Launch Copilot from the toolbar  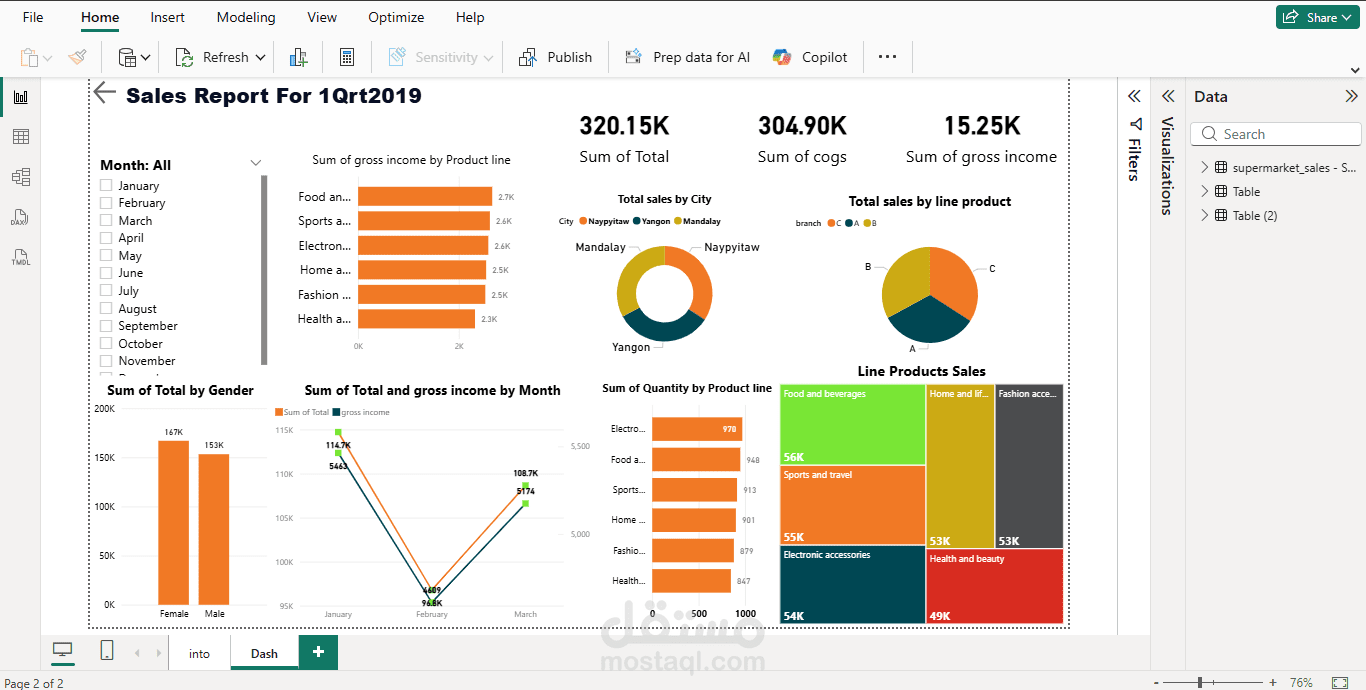[x=810, y=57]
